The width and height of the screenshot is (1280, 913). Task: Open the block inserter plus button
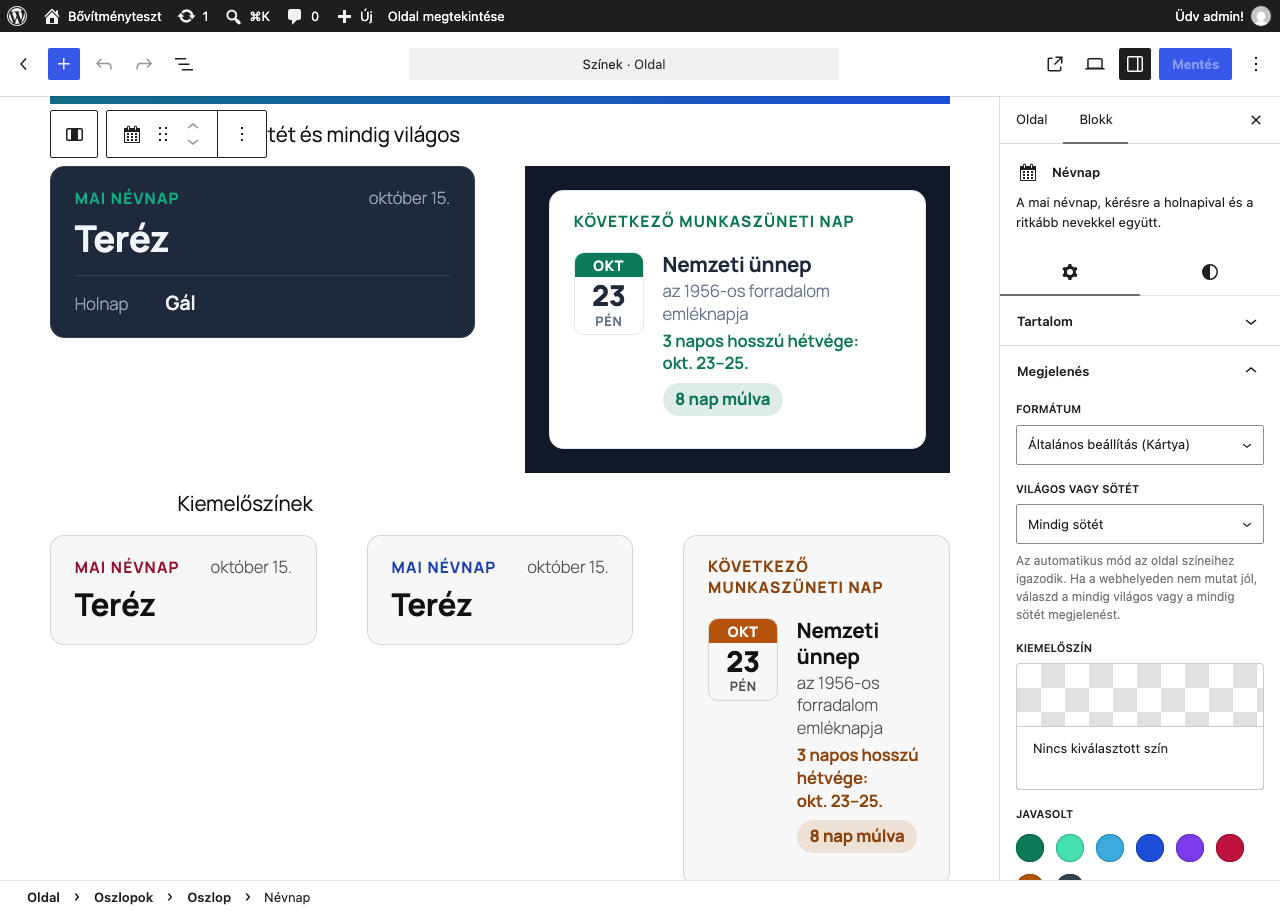[64, 64]
